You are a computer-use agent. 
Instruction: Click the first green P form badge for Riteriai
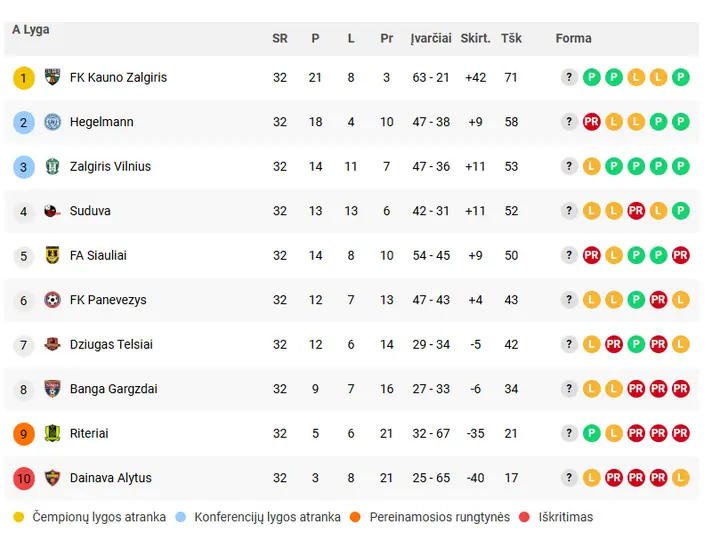[591, 433]
